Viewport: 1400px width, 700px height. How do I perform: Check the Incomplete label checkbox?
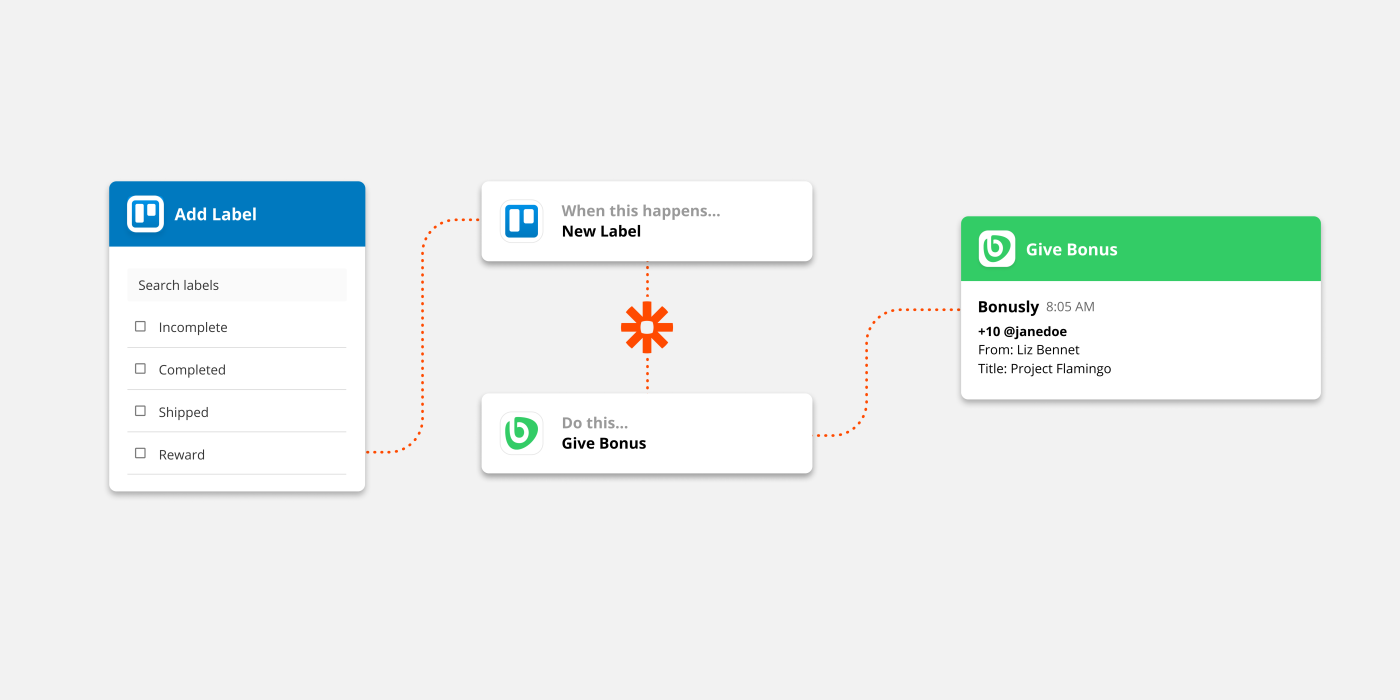140,326
